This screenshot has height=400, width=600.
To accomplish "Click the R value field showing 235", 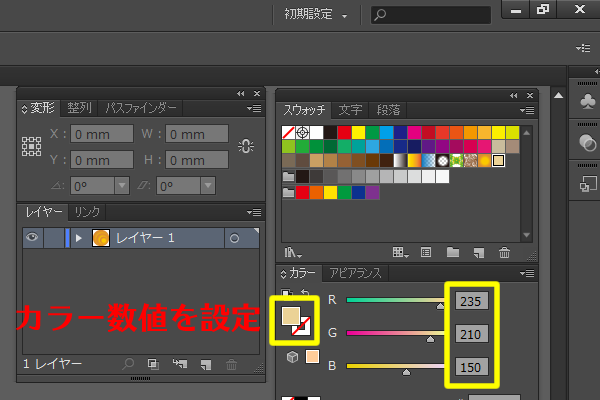I will point(469,300).
